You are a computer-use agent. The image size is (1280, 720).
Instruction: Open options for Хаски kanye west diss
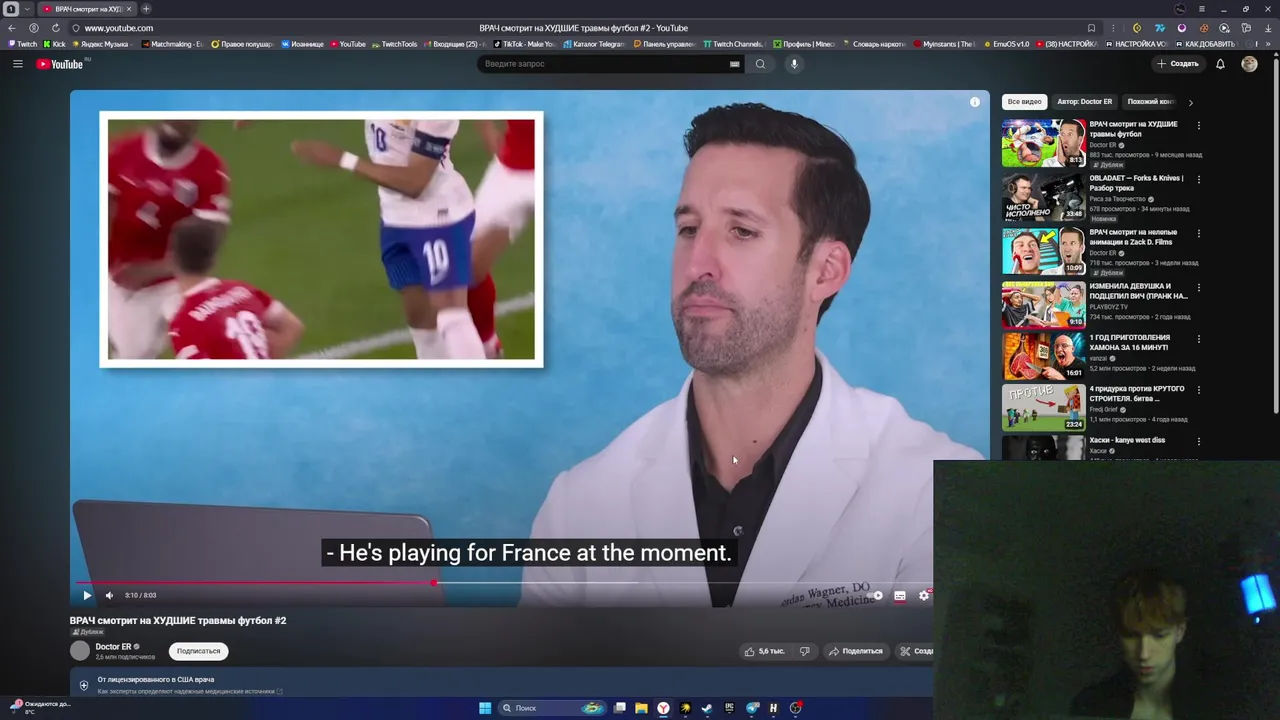coord(1198,441)
